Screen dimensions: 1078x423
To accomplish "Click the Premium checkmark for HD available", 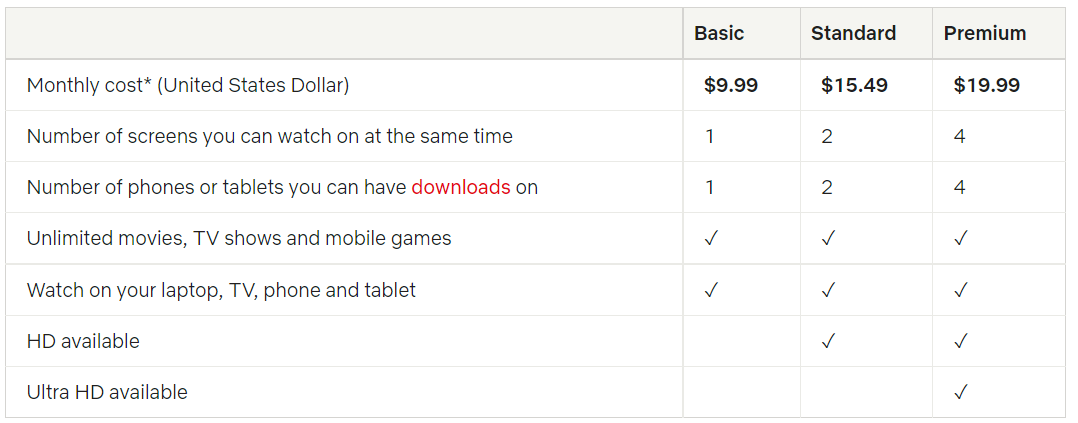I will click(x=960, y=341).
